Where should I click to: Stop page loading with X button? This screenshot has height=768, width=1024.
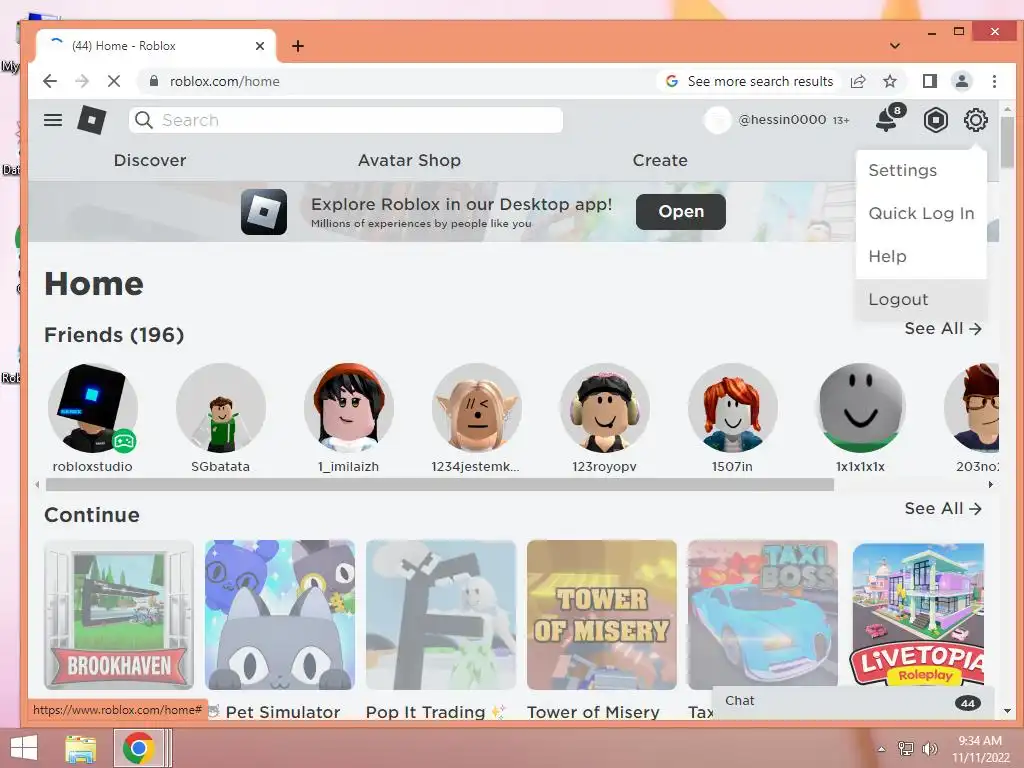(114, 81)
